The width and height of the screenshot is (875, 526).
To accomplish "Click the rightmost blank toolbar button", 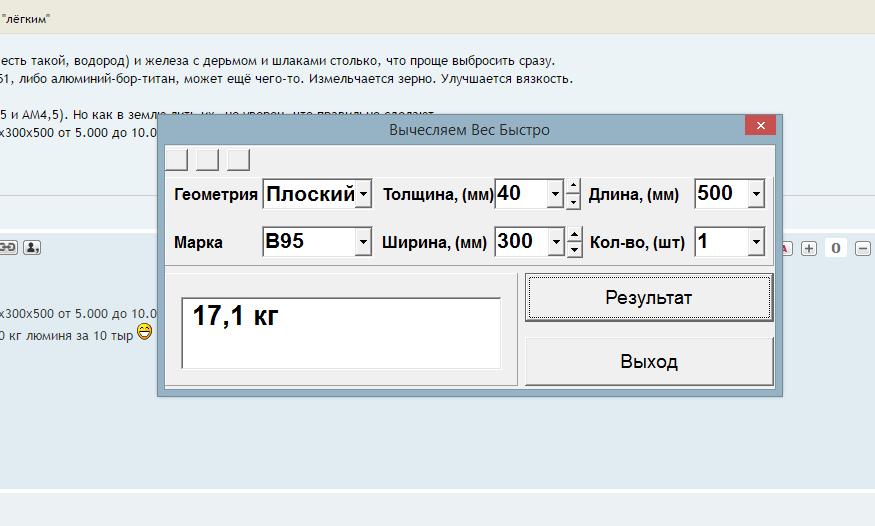I will 238,160.
